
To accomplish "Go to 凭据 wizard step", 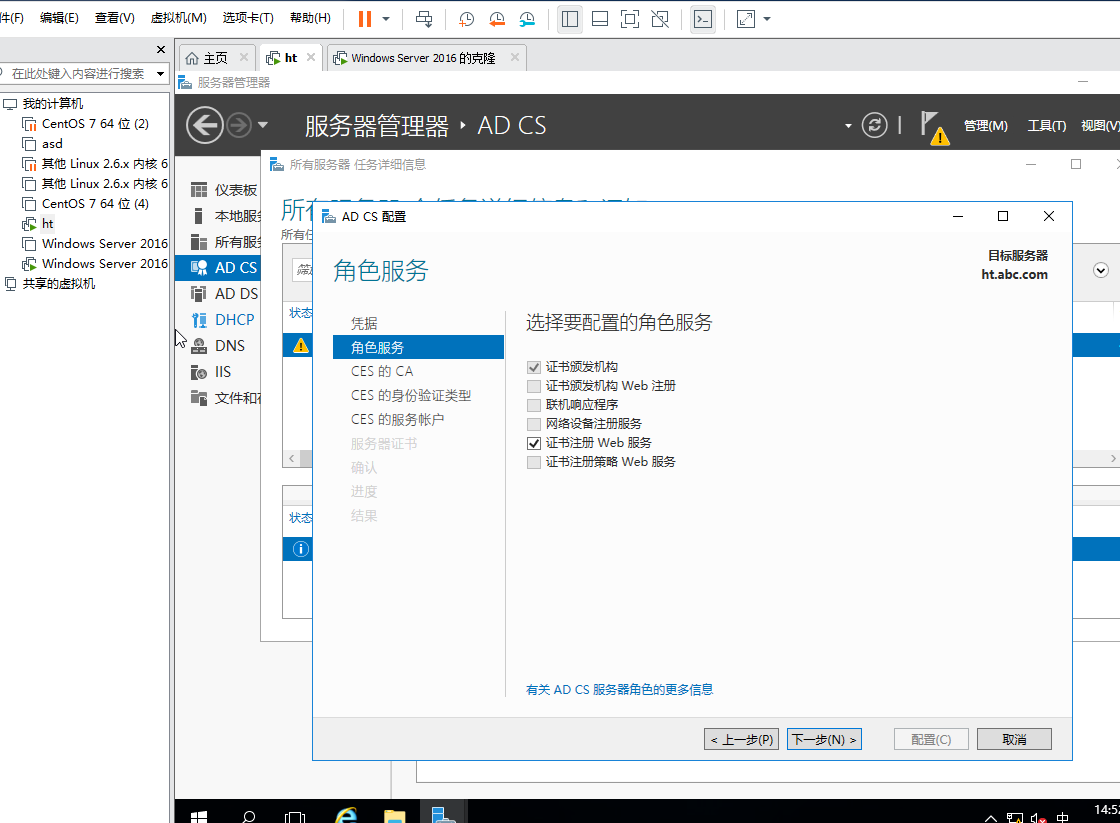I will pos(364,323).
